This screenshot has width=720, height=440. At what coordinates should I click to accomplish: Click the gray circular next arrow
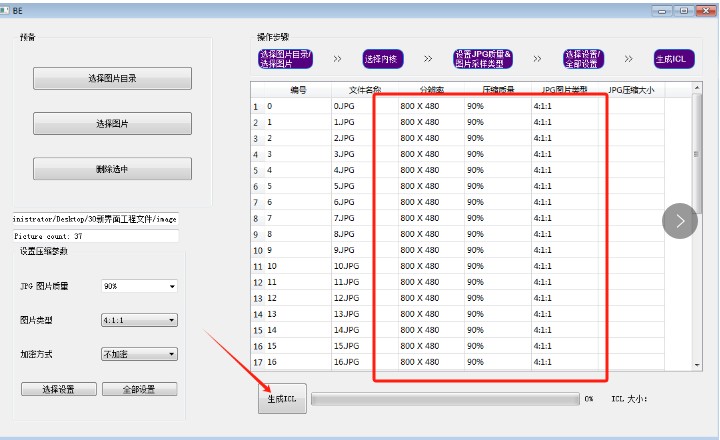680,221
